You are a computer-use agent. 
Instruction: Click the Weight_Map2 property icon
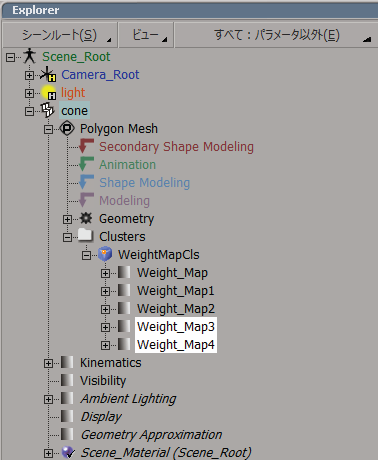click(124, 308)
